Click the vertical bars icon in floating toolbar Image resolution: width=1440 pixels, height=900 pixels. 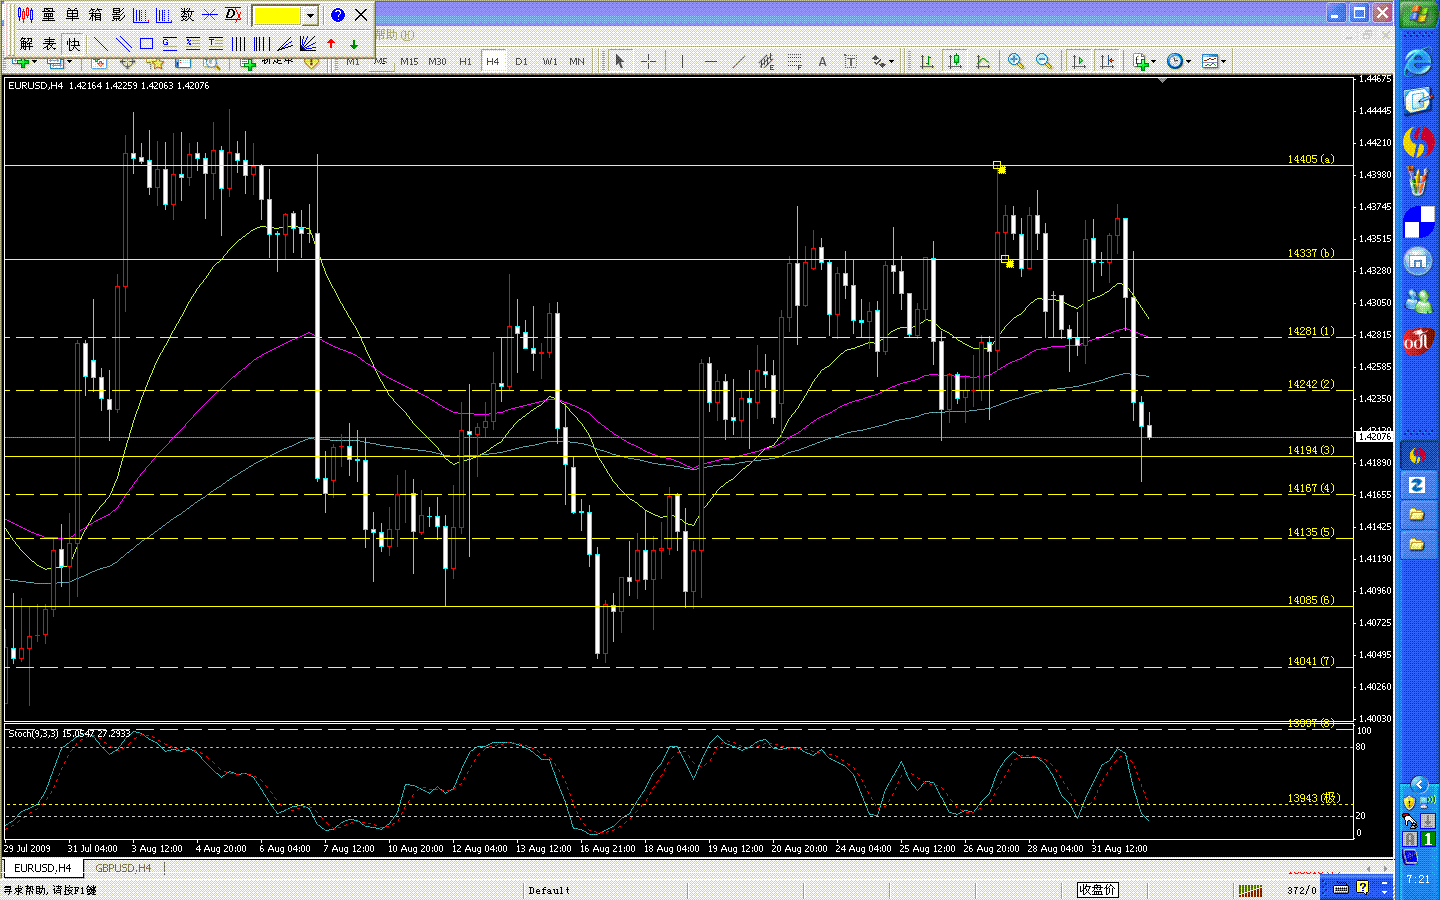coord(239,44)
